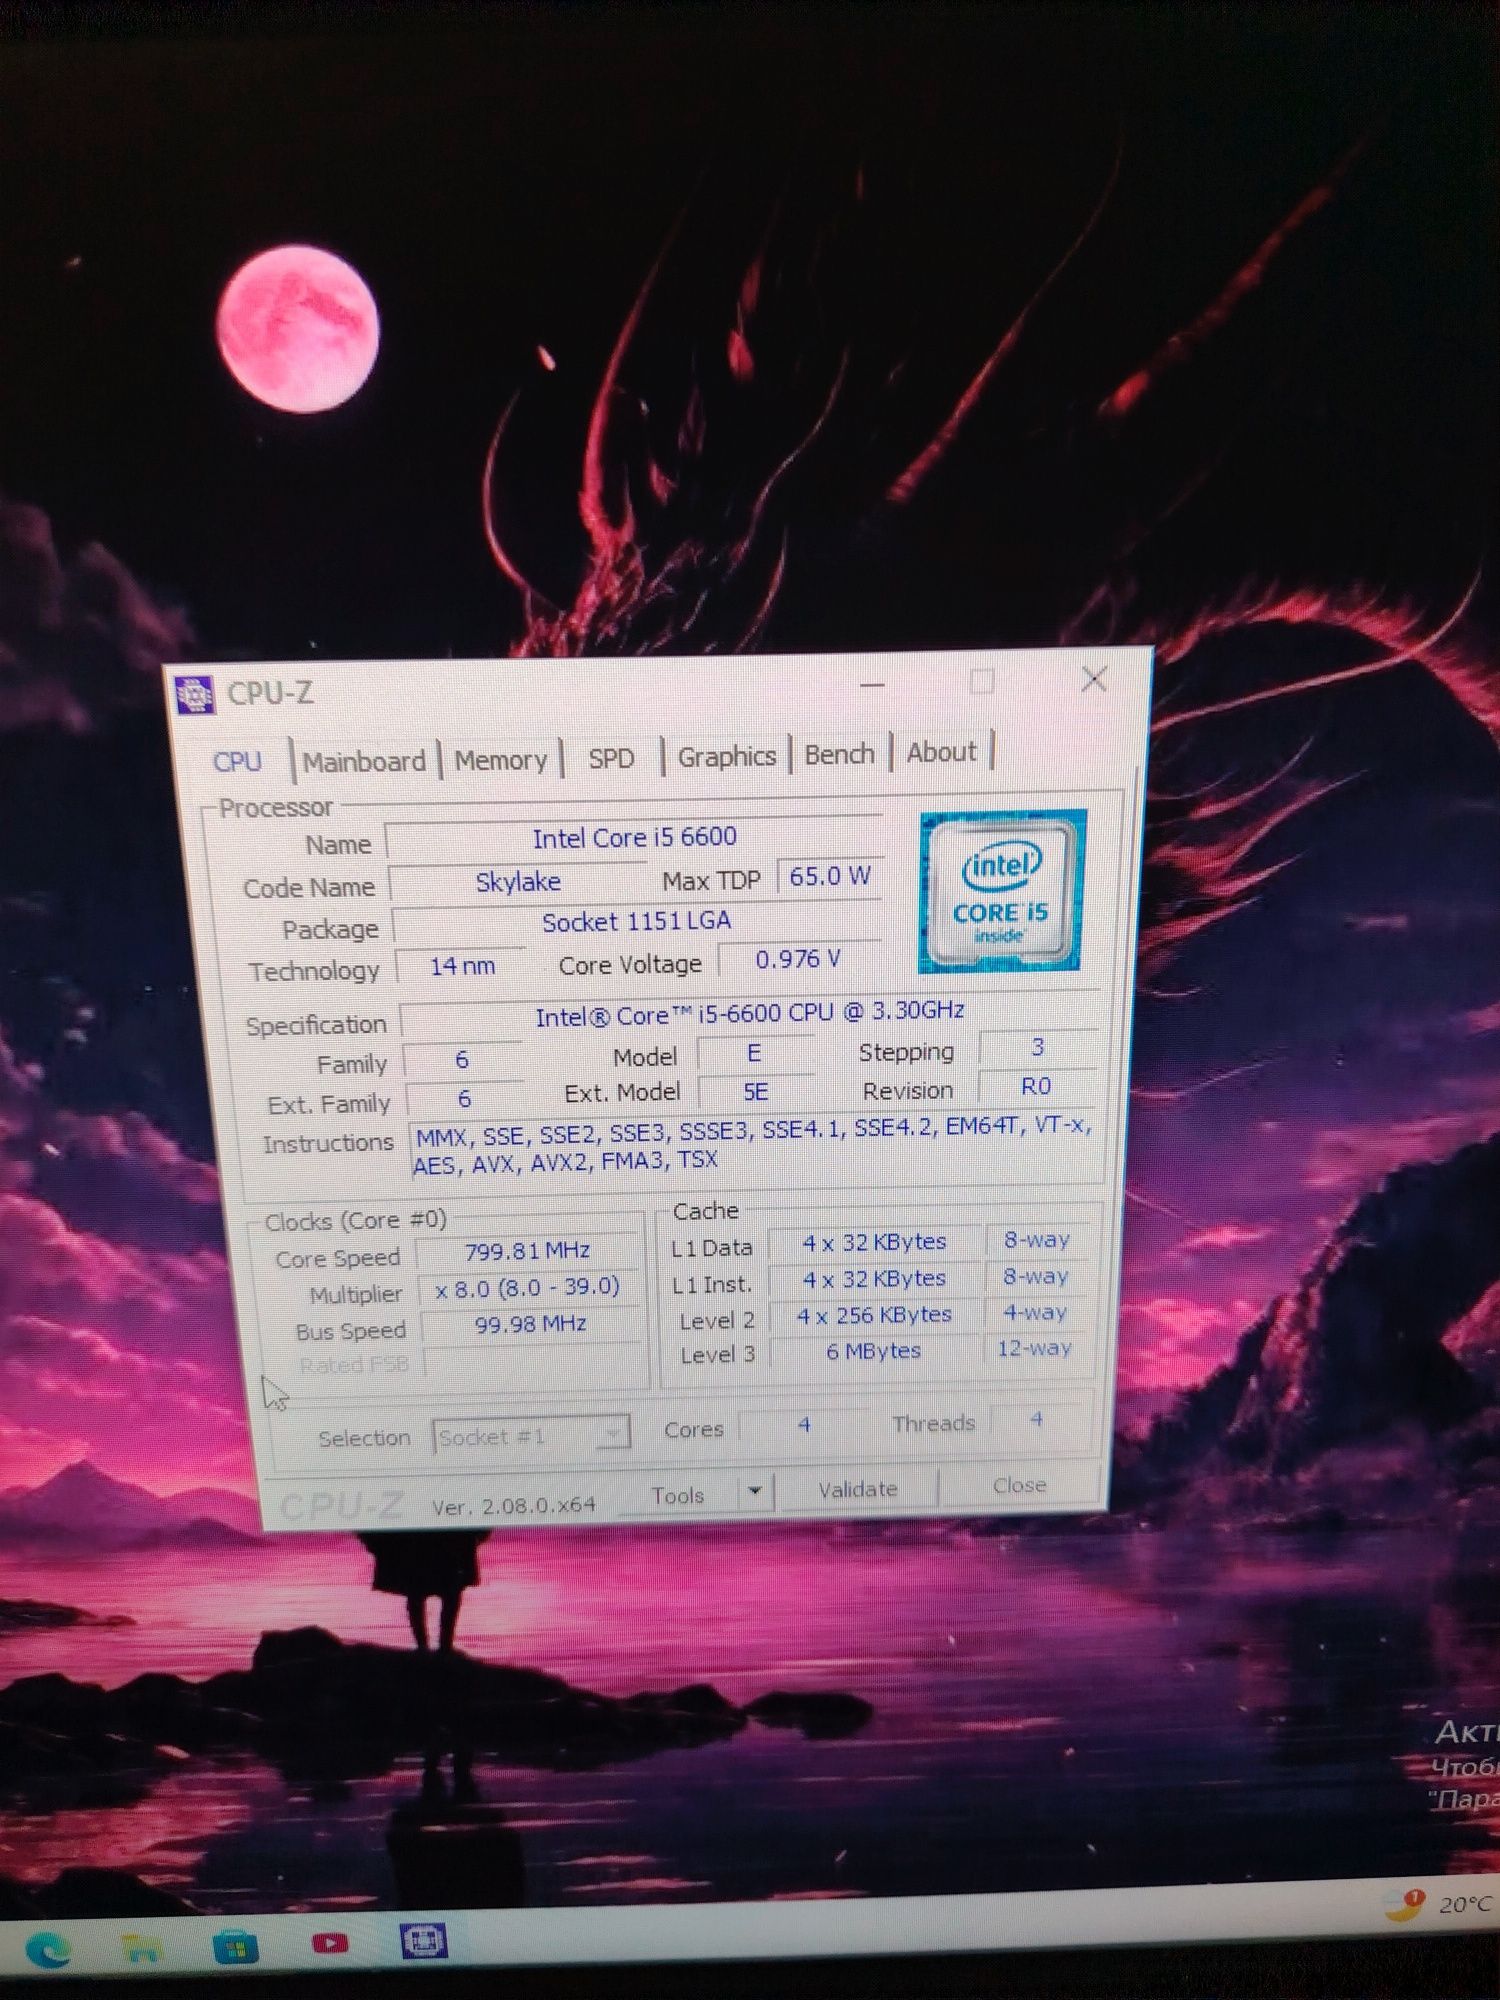
Task: Switch to the Graphics tab
Action: pos(727,756)
